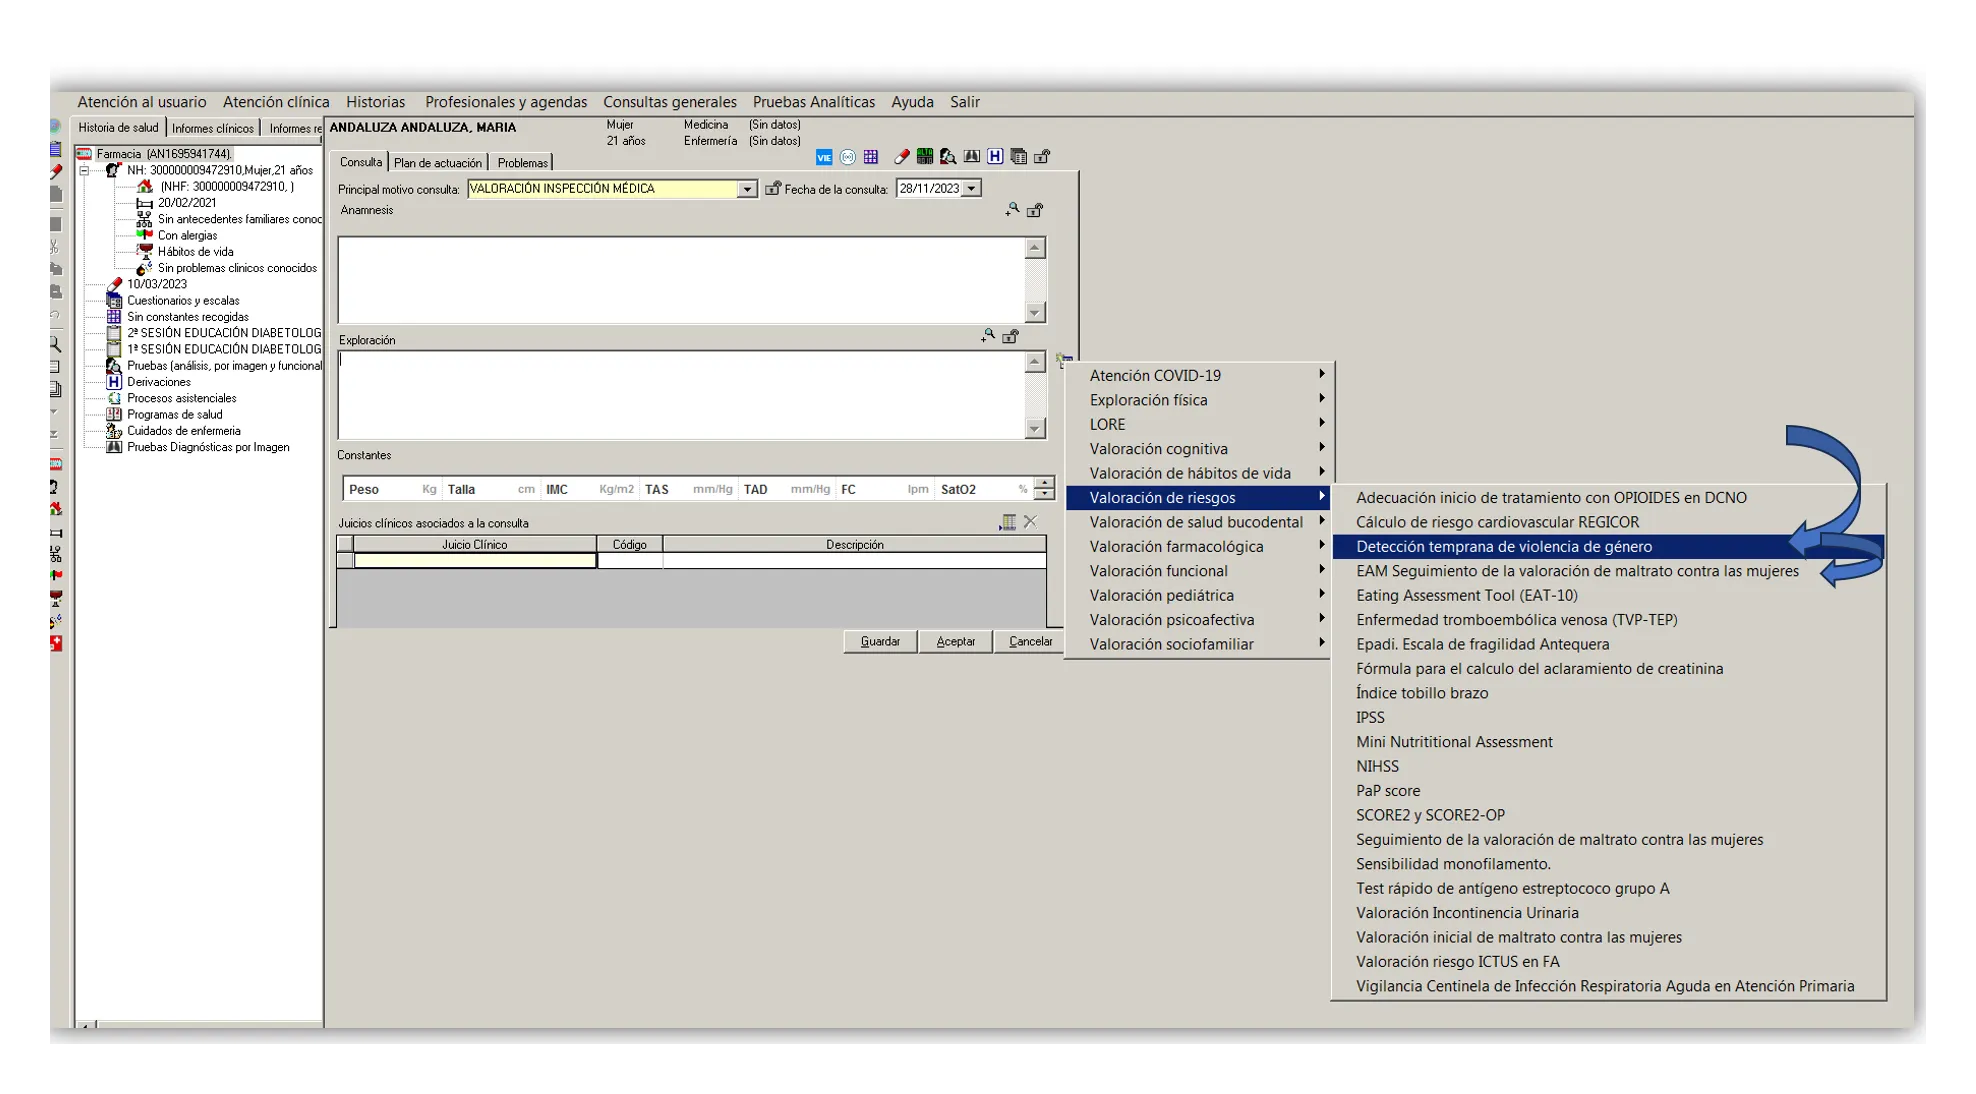Click the Código column header

(x=629, y=544)
